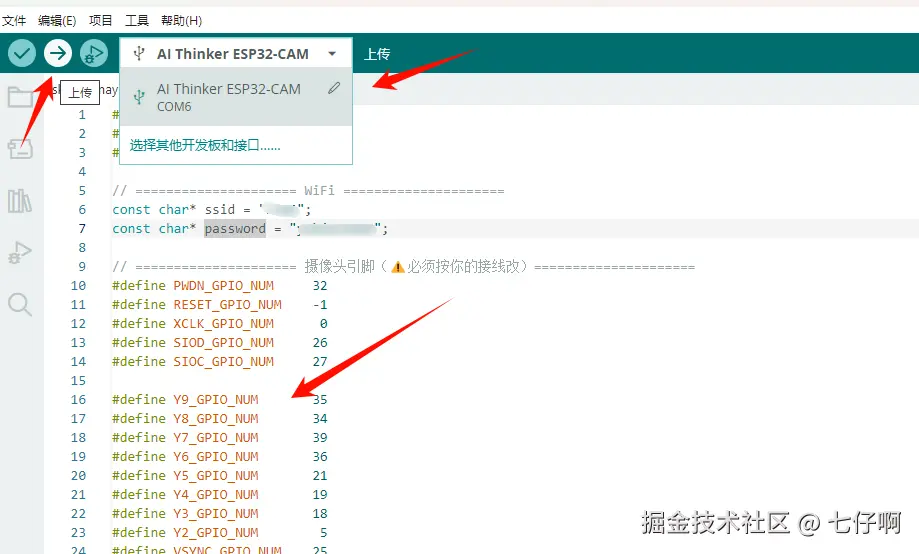Image resolution: width=919 pixels, height=554 pixels.
Task: Click RESET_GPIO_NUM definition text
Action: click(x=227, y=304)
